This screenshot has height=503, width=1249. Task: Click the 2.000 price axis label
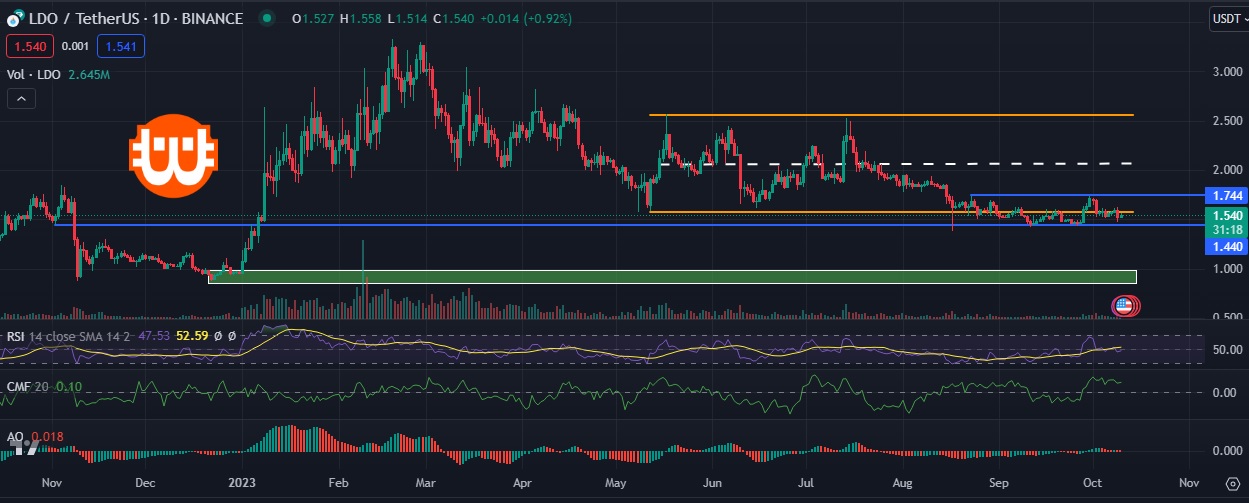pyautogui.click(x=1226, y=170)
